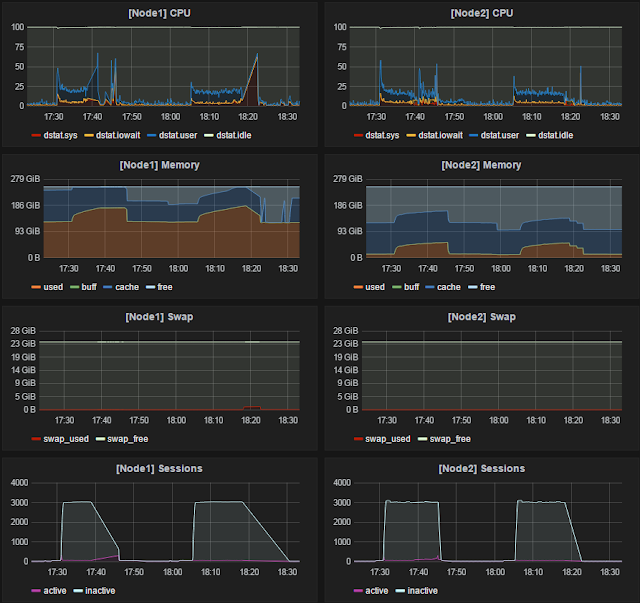
Task: Toggle dstat.iowait series in Node2 CPU legend
Action: [435, 135]
